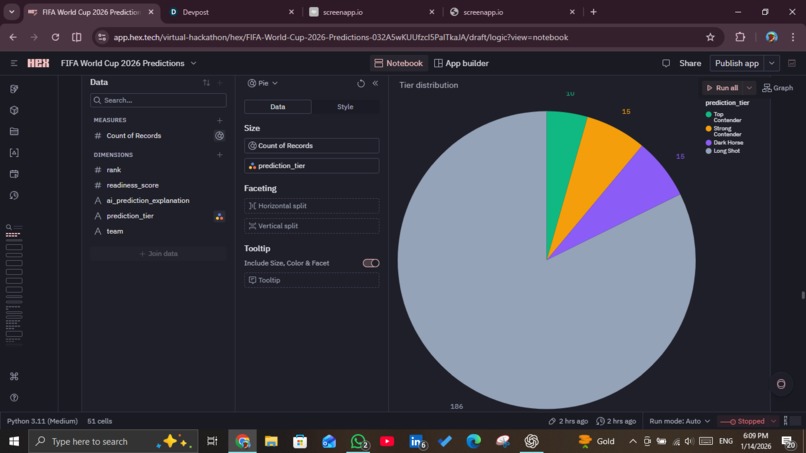Click the color icon beside prediction_tier
Screen dimensions: 806x453
219,216
